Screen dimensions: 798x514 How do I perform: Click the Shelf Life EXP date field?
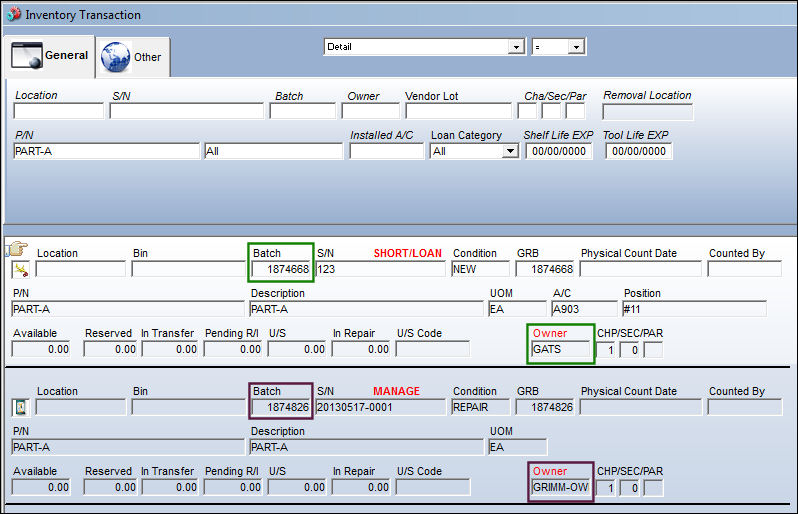tap(559, 151)
